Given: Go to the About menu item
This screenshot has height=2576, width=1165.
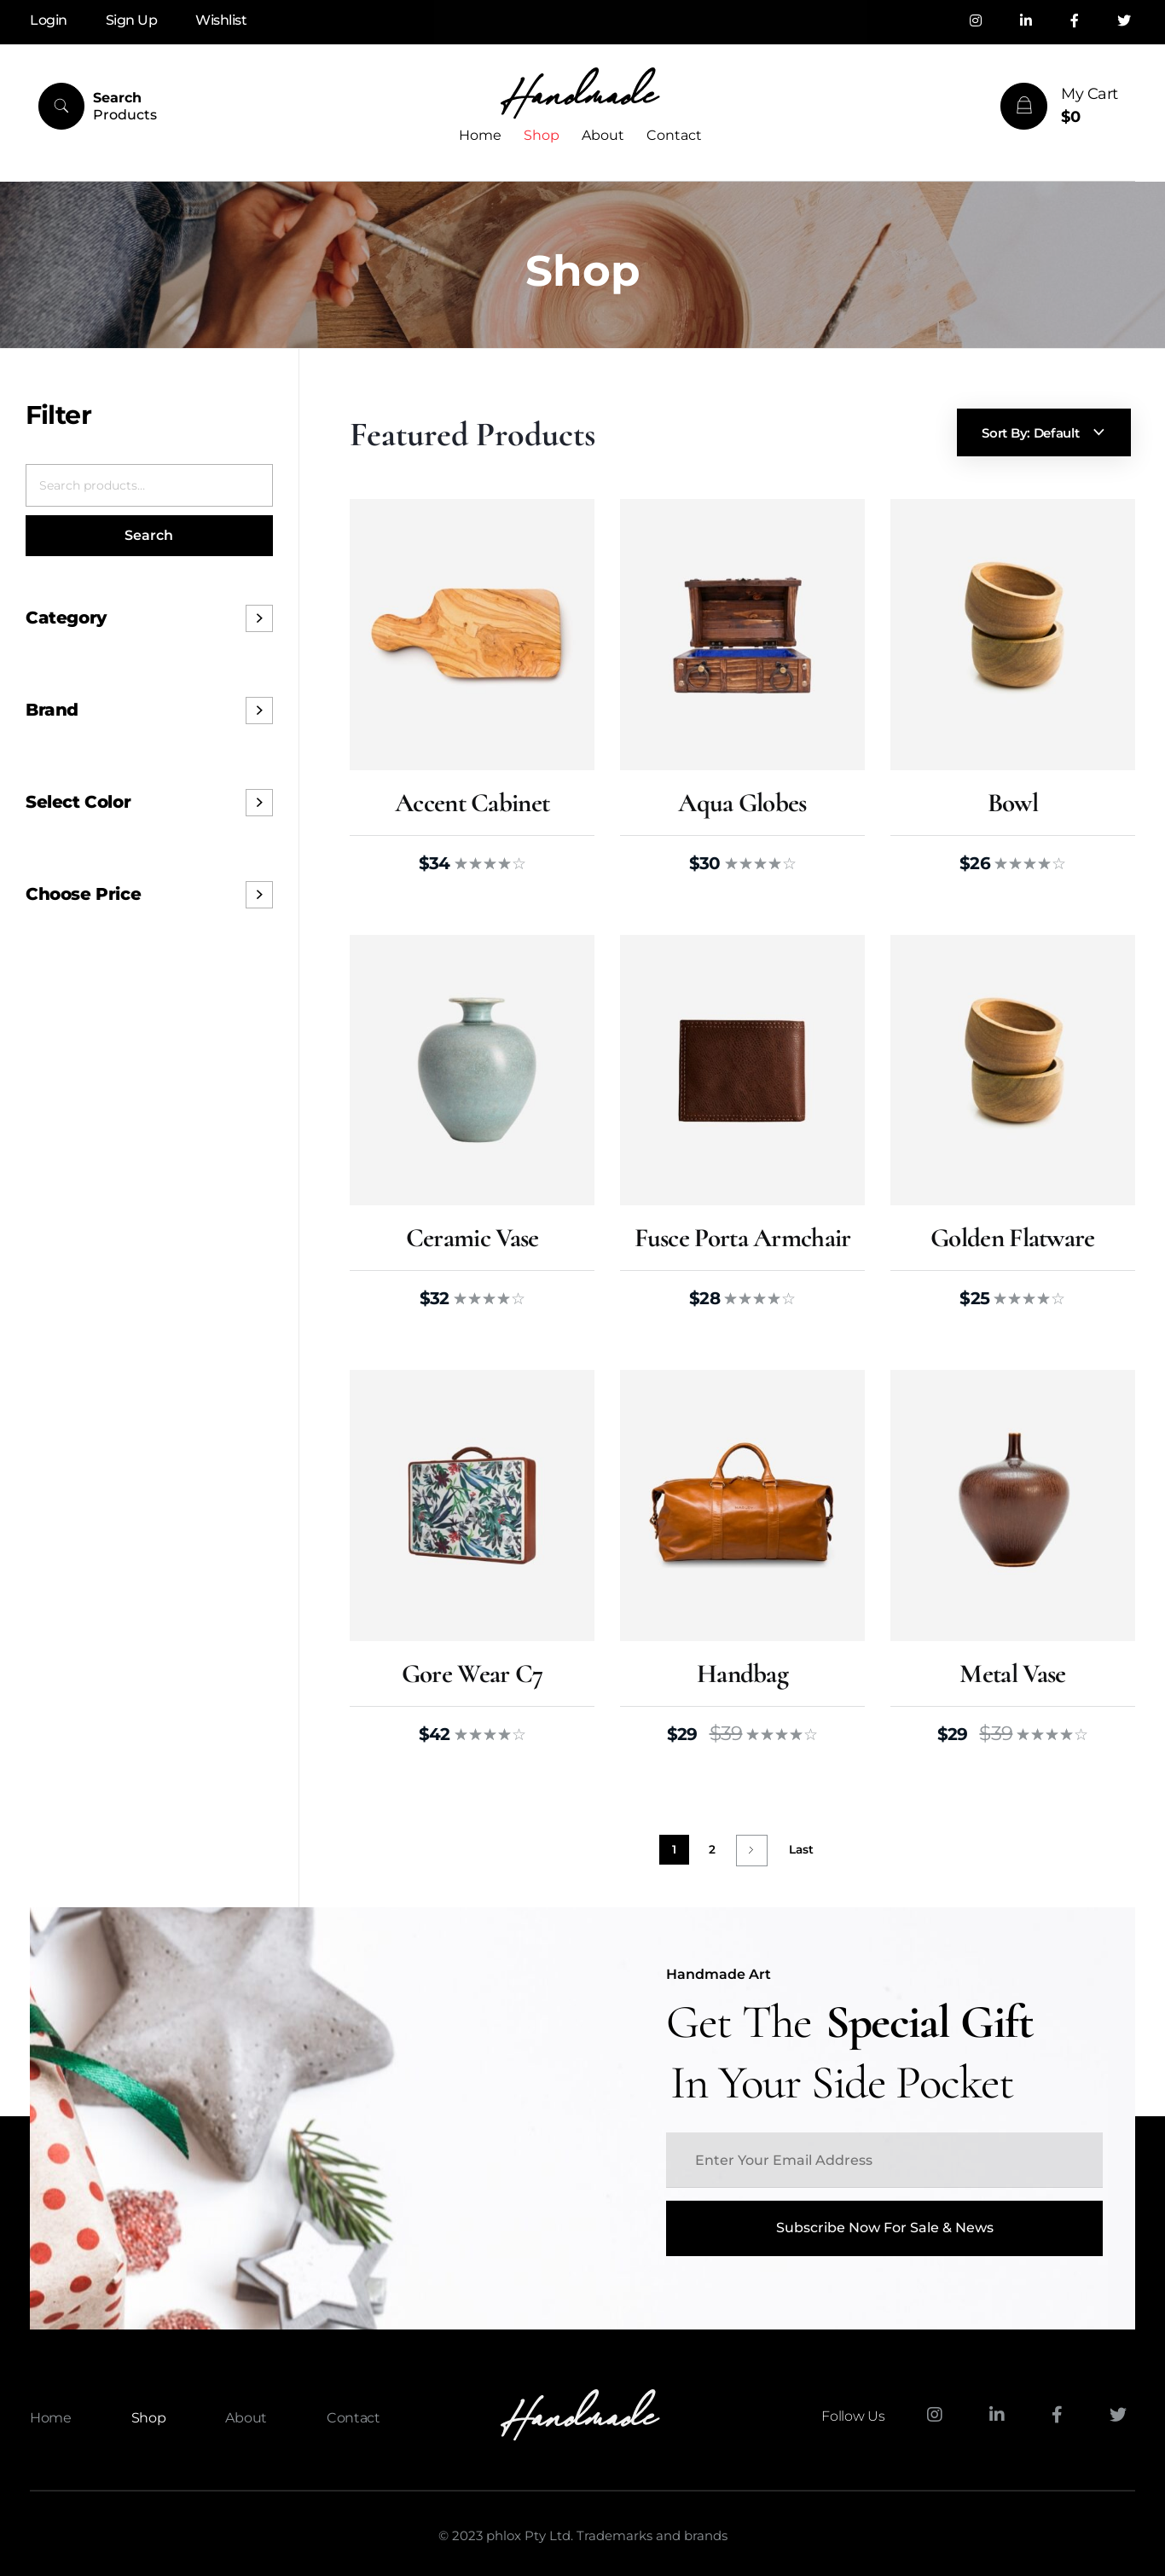Looking at the screenshot, I should point(602,135).
